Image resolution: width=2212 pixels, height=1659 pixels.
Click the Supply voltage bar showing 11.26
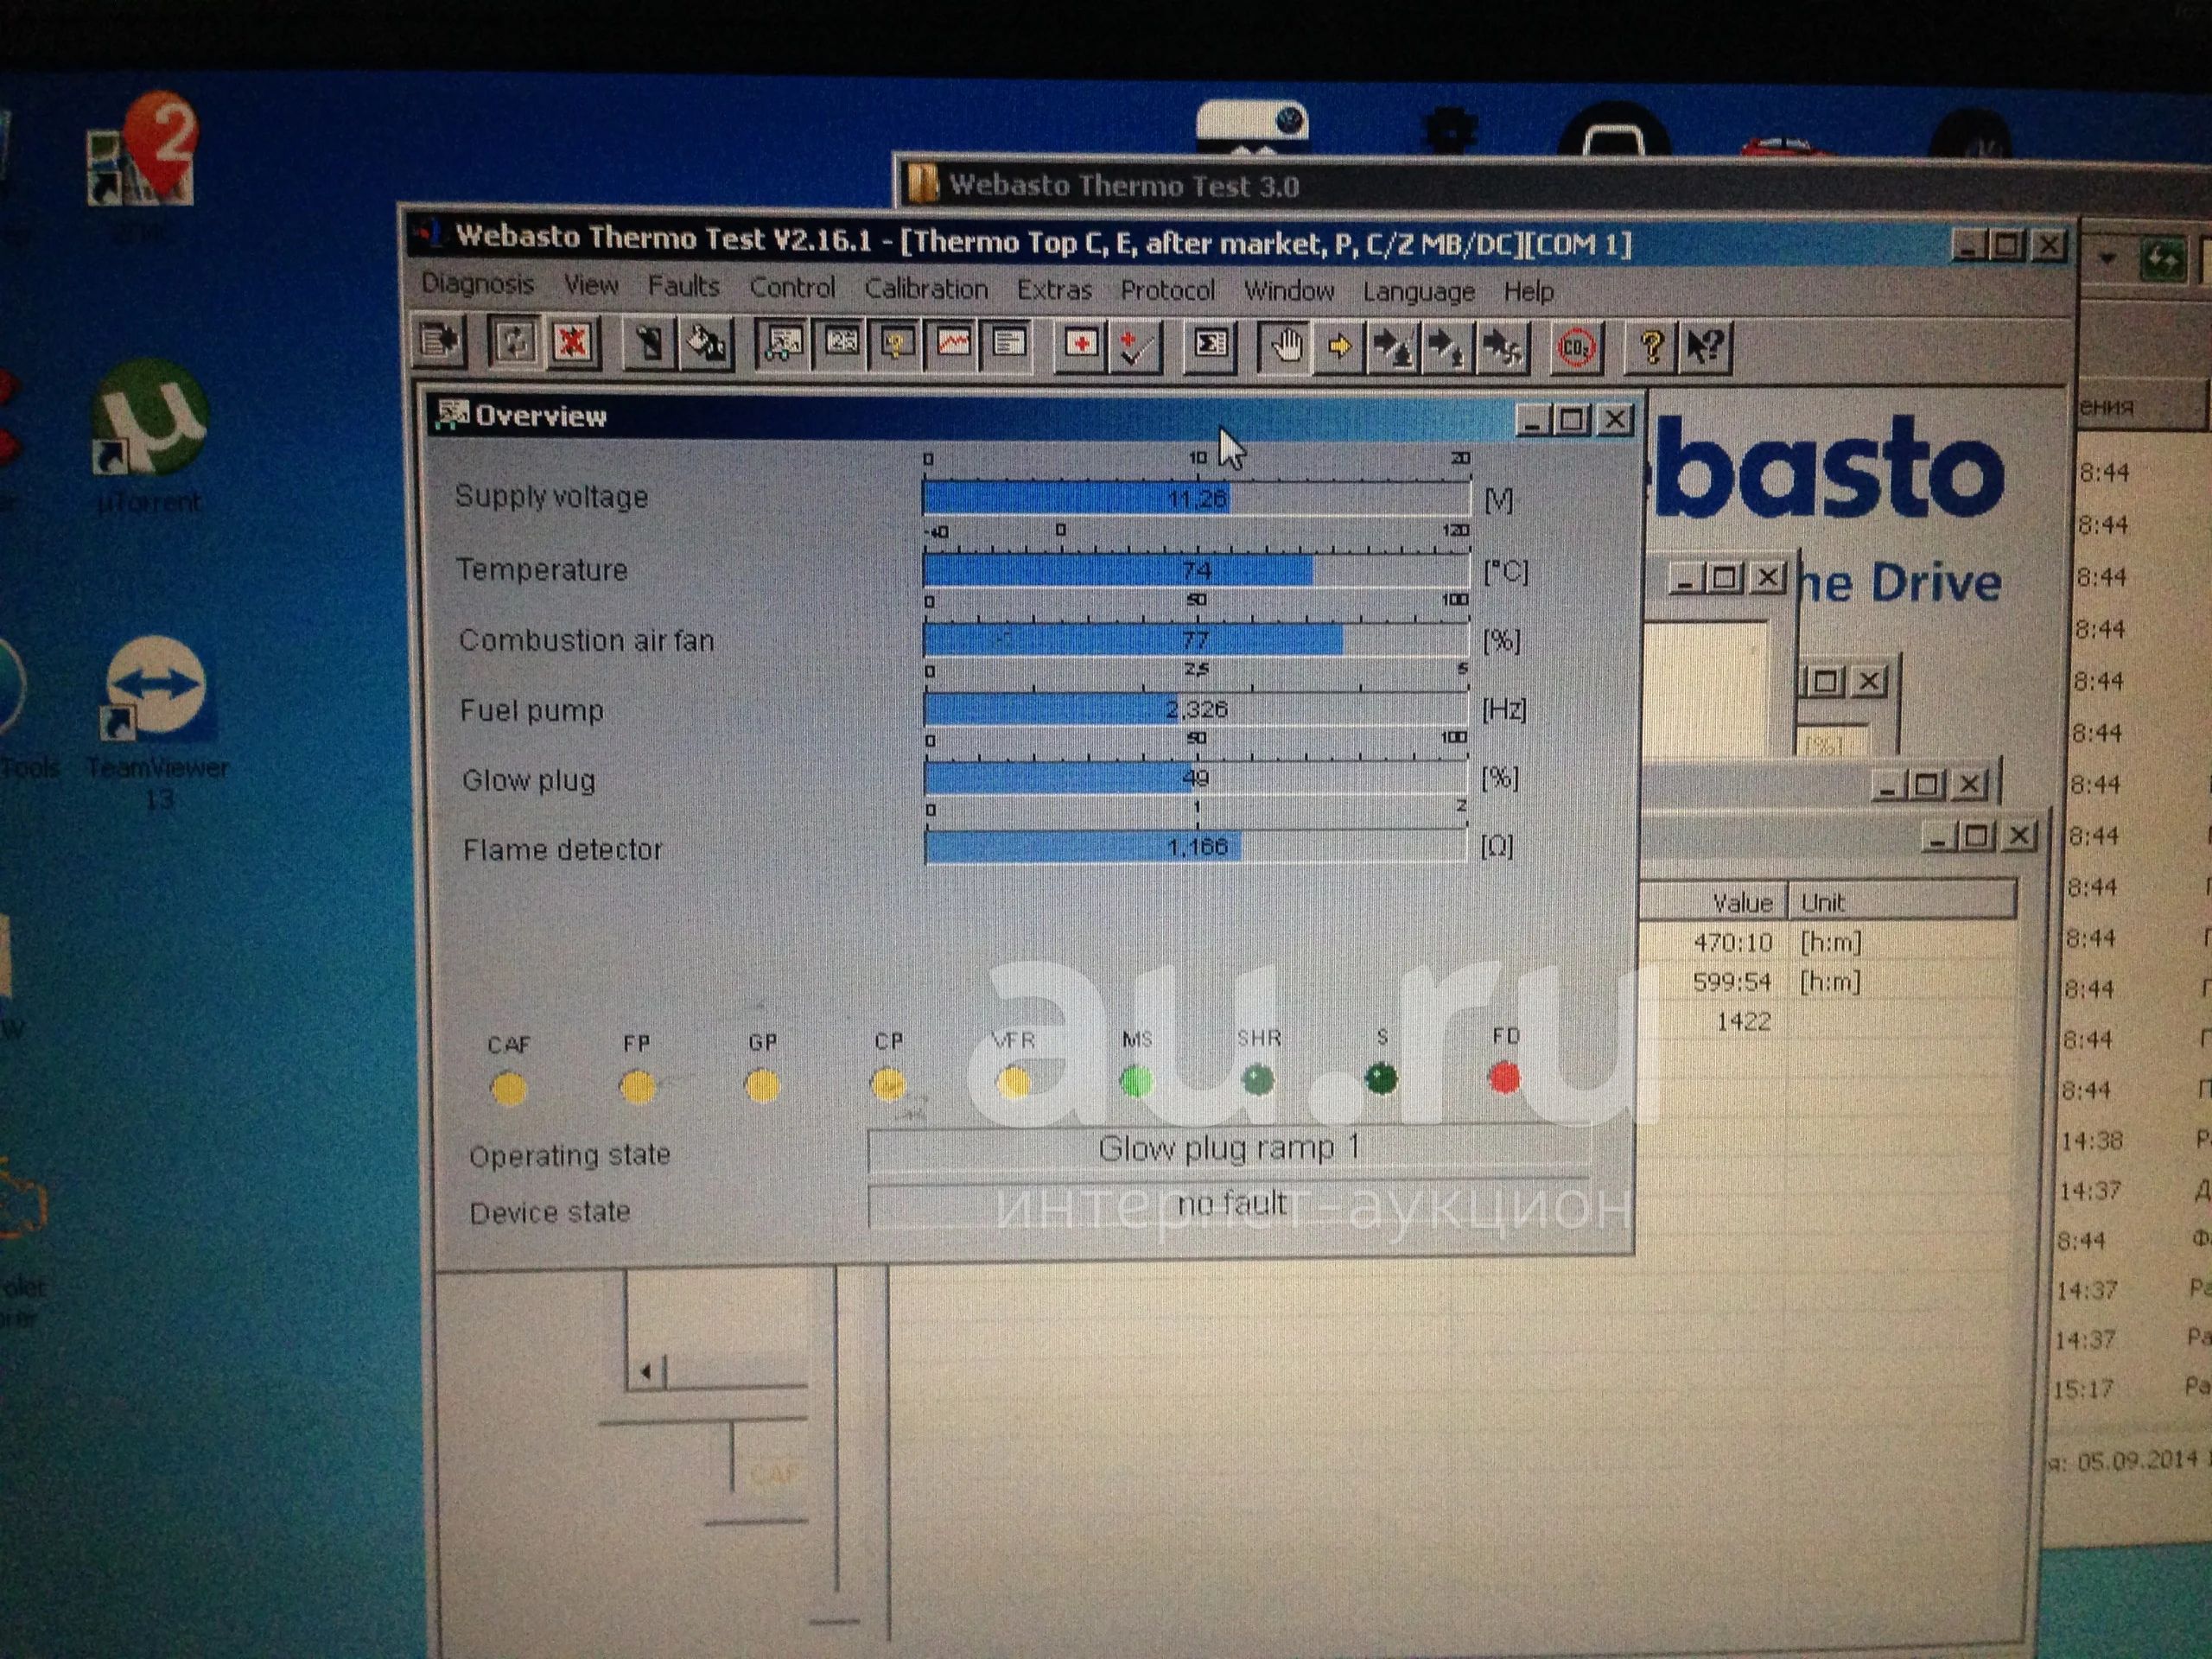tap(1196, 498)
